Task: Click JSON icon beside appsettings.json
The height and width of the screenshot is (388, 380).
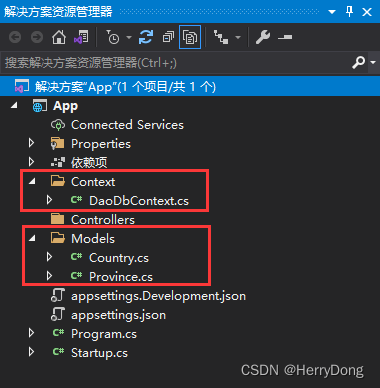Action: [x=58, y=315]
